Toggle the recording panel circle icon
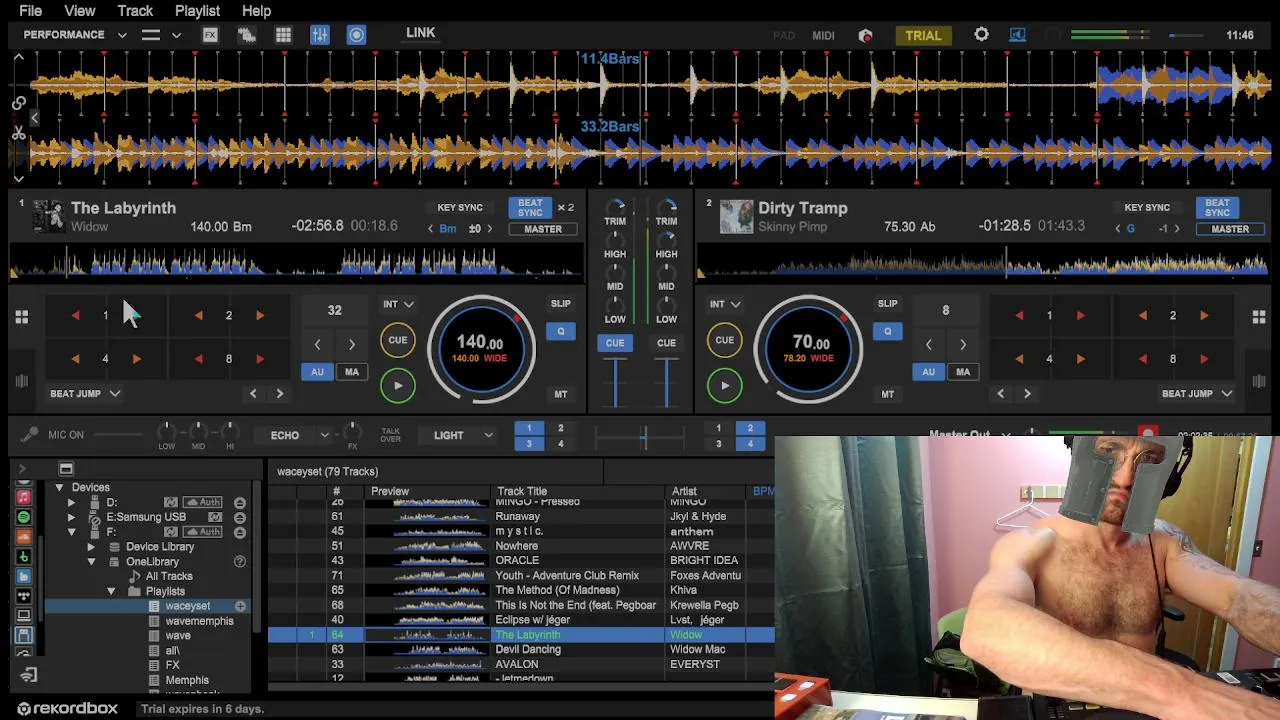This screenshot has width=1280, height=720. [x=356, y=35]
